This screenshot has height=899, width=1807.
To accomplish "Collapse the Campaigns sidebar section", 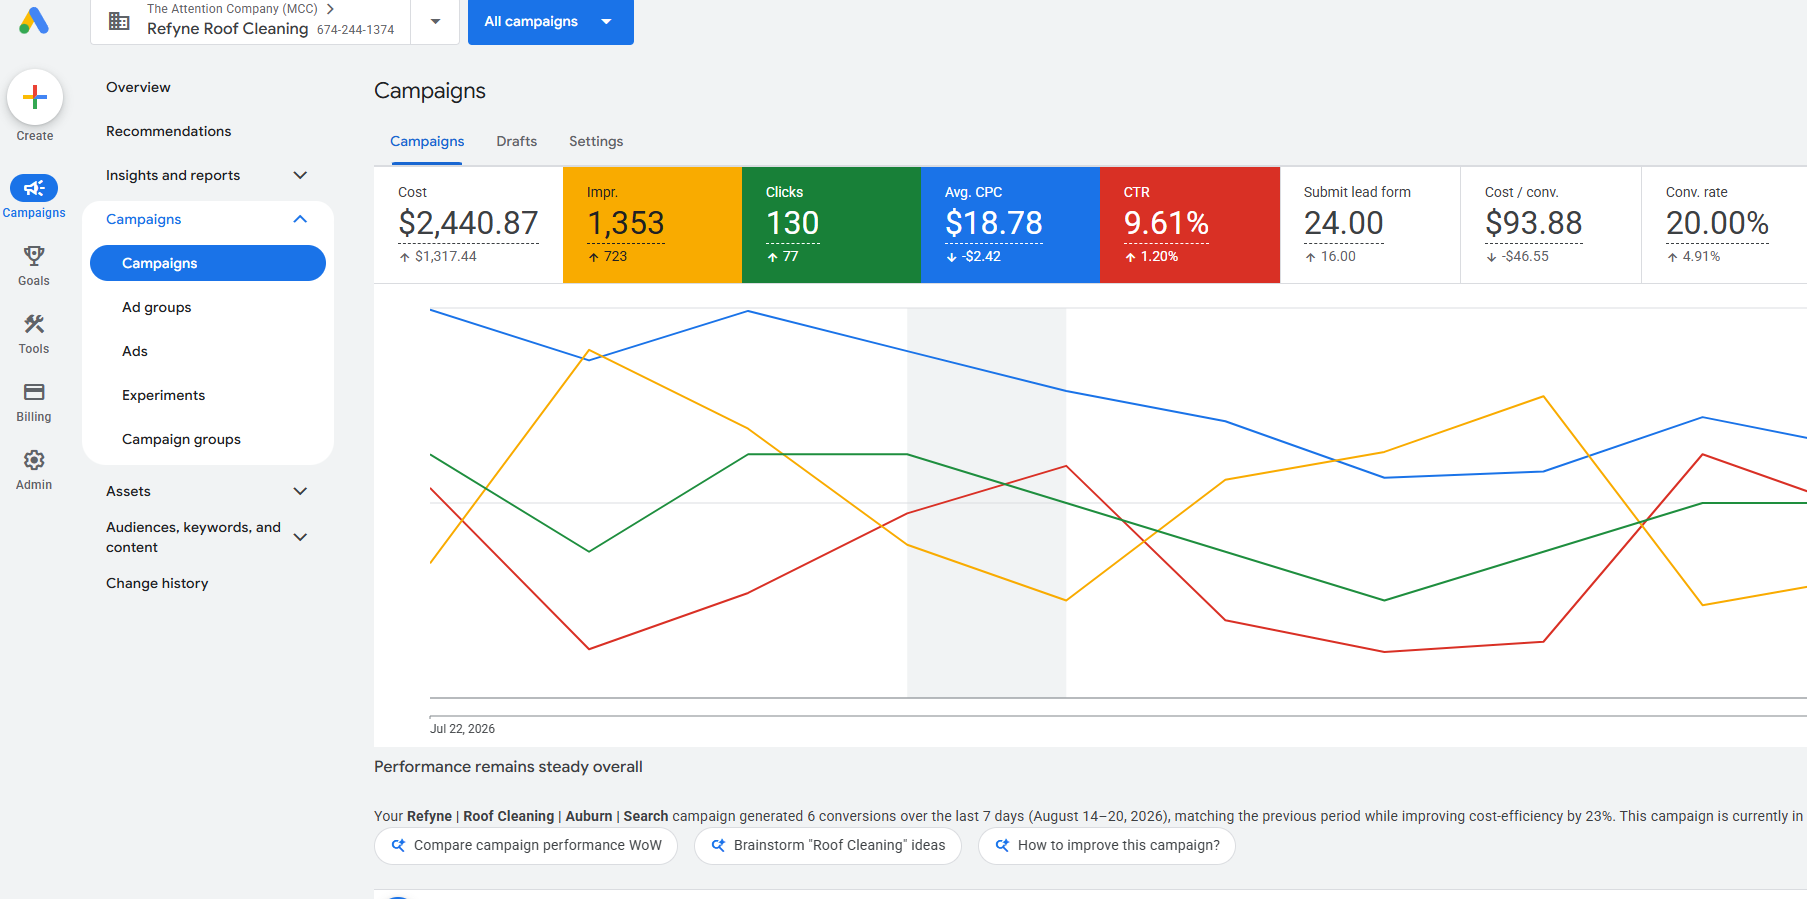I will tap(300, 219).
